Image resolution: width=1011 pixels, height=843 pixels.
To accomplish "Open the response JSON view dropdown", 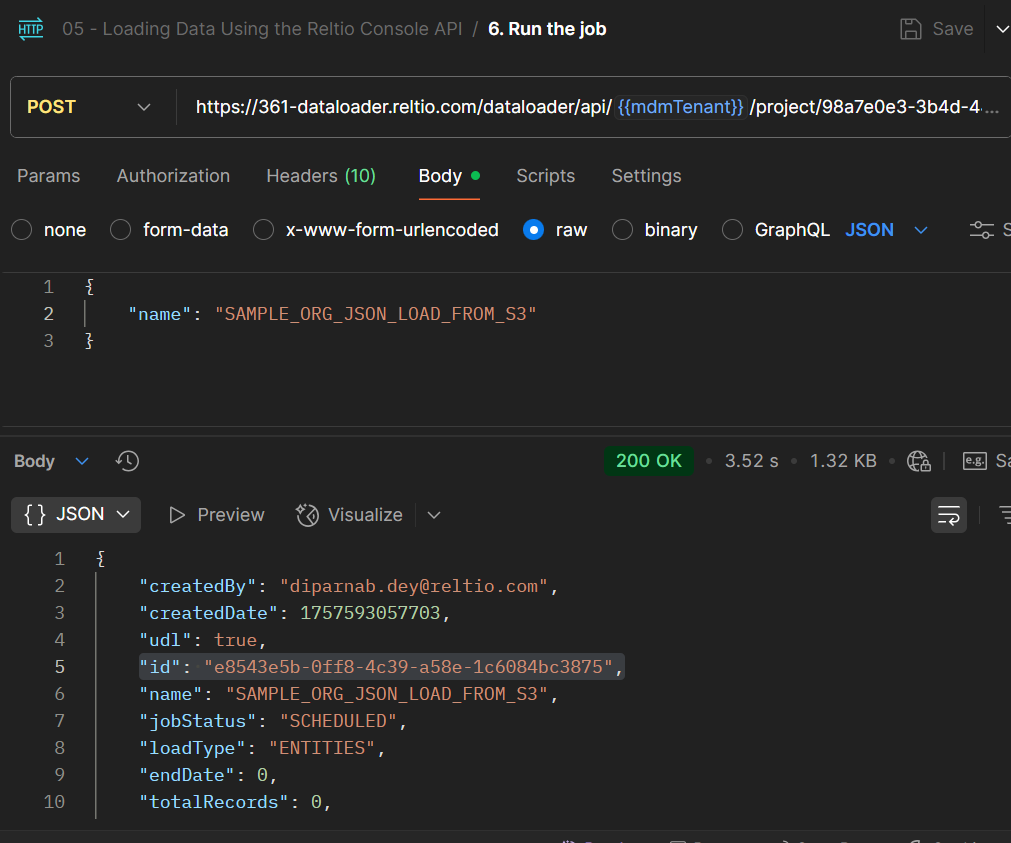I will 77,515.
